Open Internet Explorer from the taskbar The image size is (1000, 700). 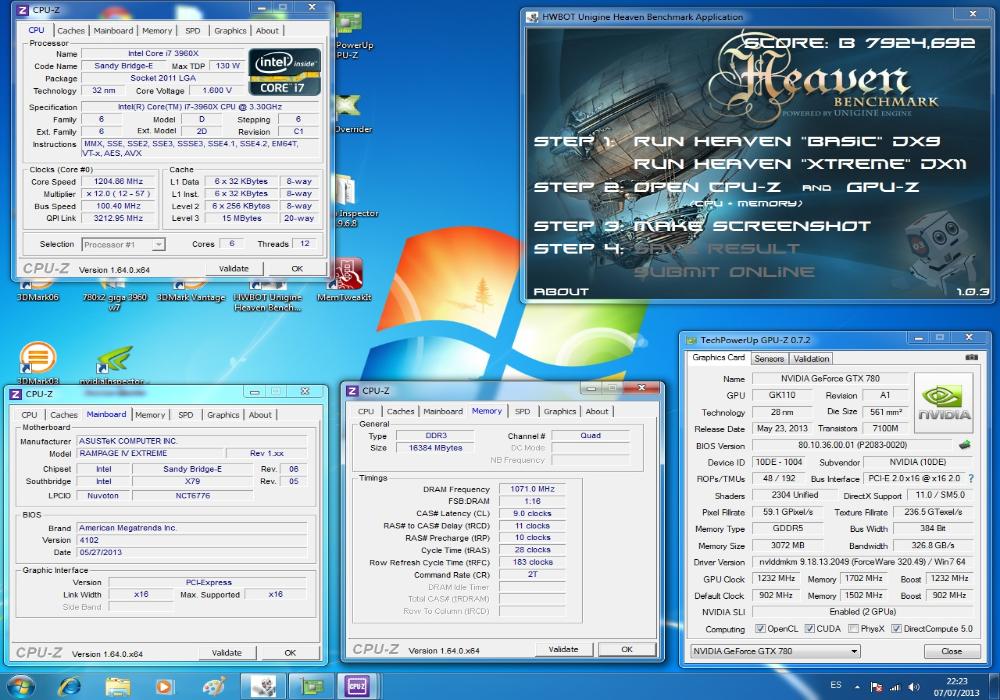click(70, 687)
